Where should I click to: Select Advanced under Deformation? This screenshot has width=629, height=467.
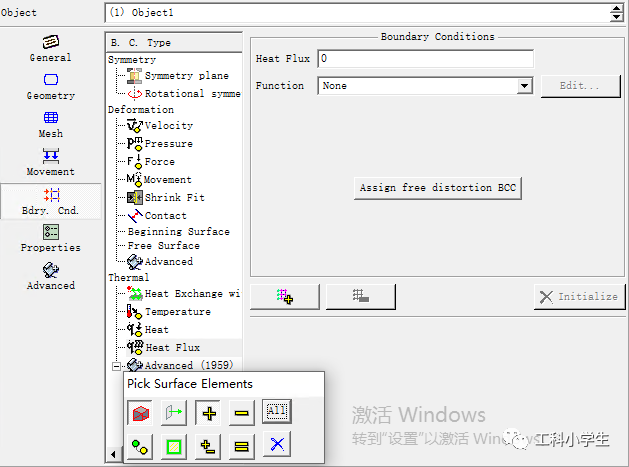(160, 262)
